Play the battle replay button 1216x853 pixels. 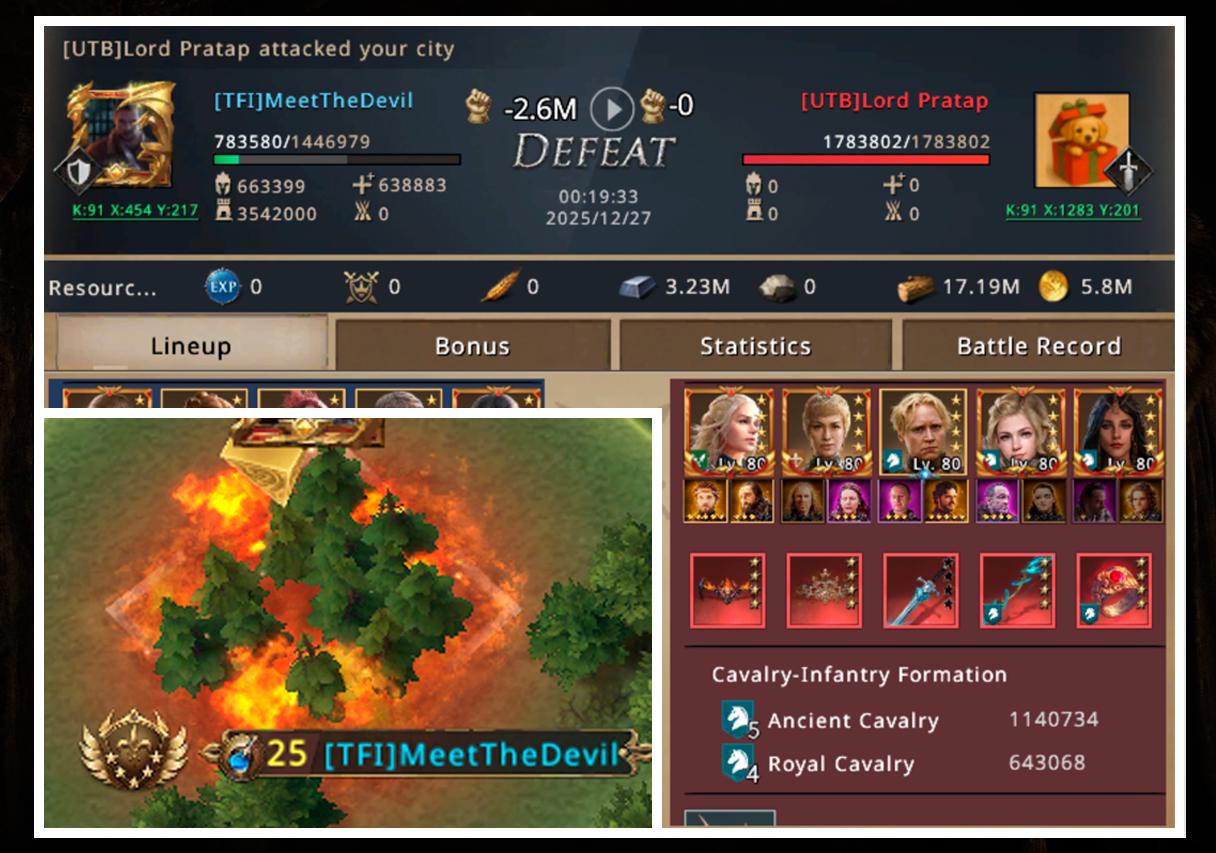click(612, 108)
